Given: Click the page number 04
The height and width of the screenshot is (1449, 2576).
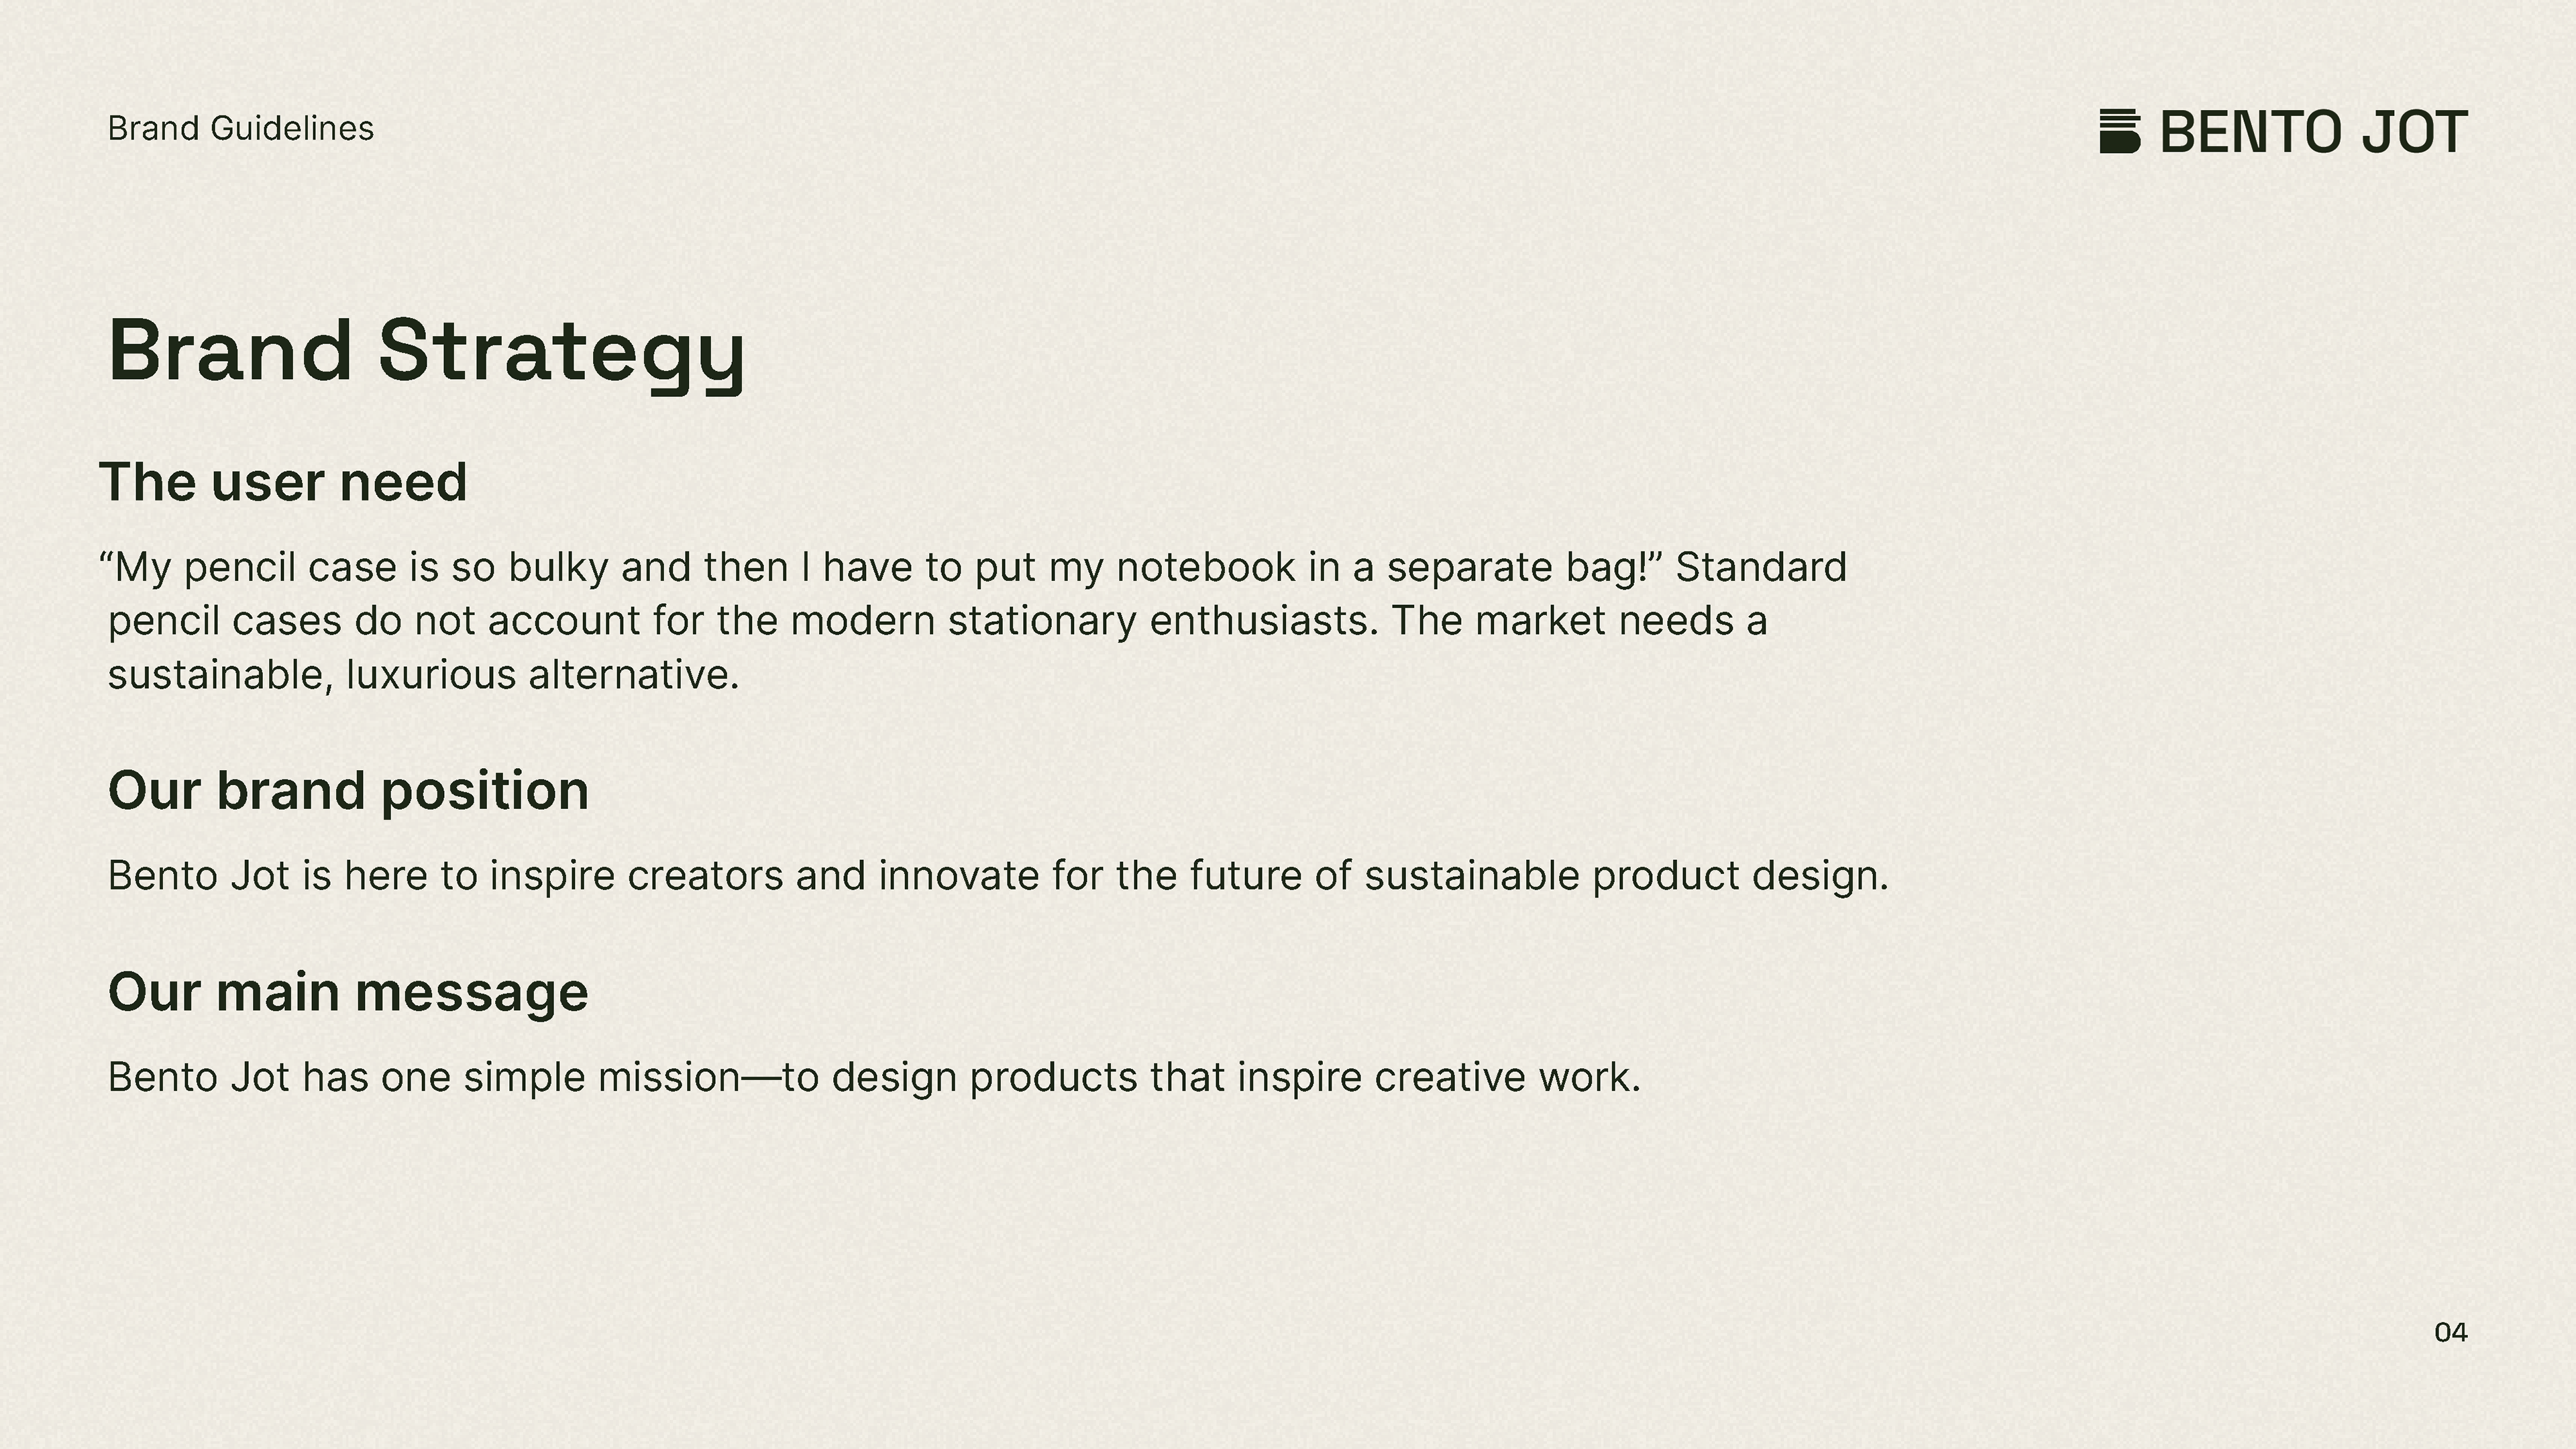Looking at the screenshot, I should (2451, 1333).
